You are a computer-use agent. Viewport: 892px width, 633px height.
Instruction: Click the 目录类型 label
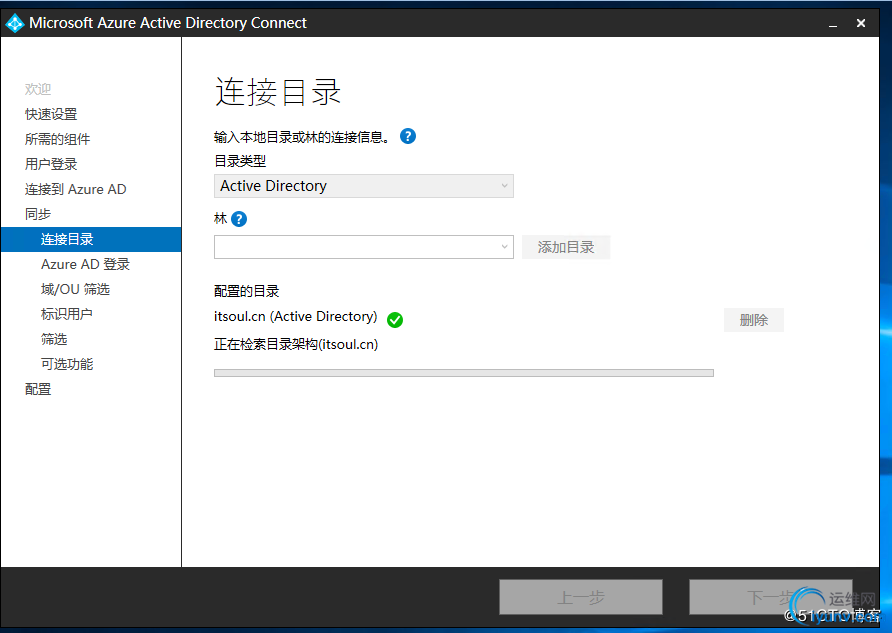tap(240, 162)
